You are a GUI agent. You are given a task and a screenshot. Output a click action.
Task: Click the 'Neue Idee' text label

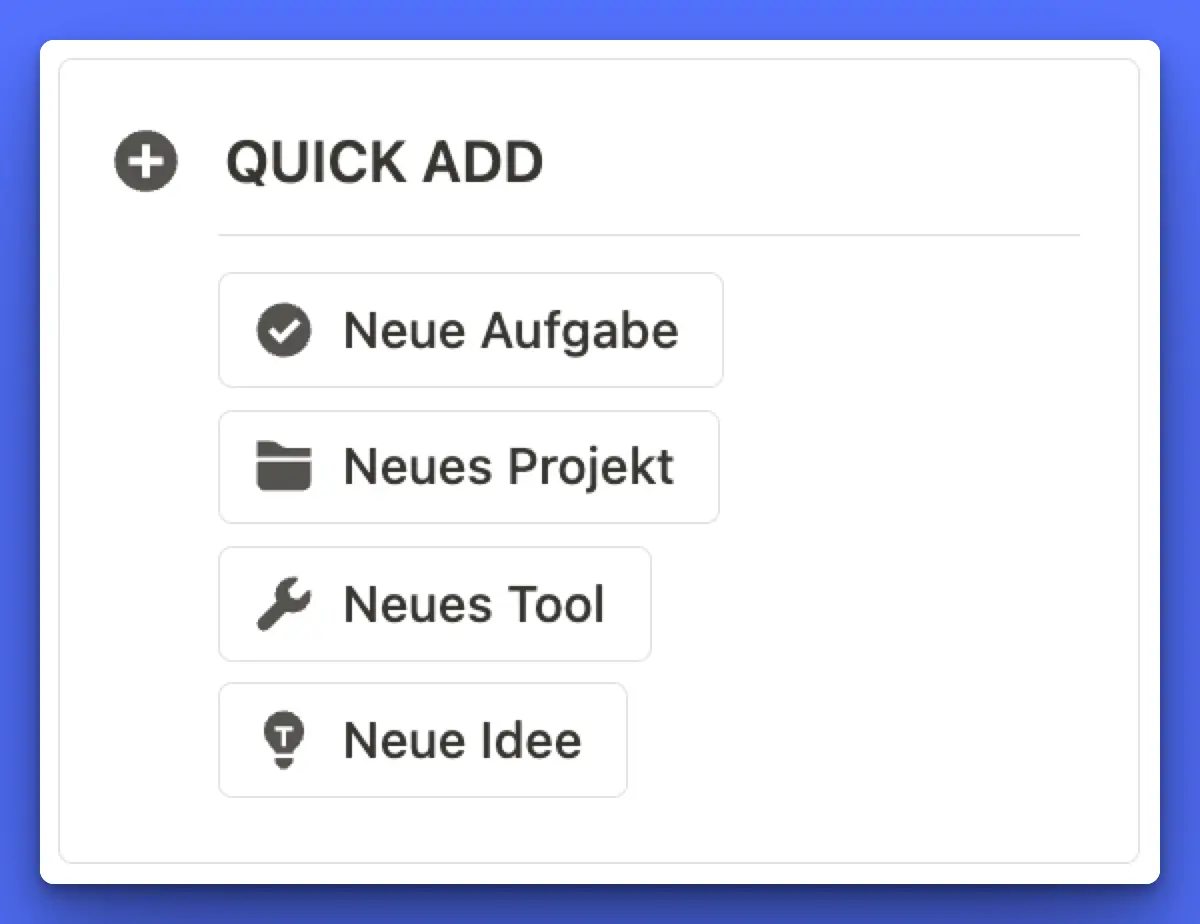pyautogui.click(x=462, y=741)
